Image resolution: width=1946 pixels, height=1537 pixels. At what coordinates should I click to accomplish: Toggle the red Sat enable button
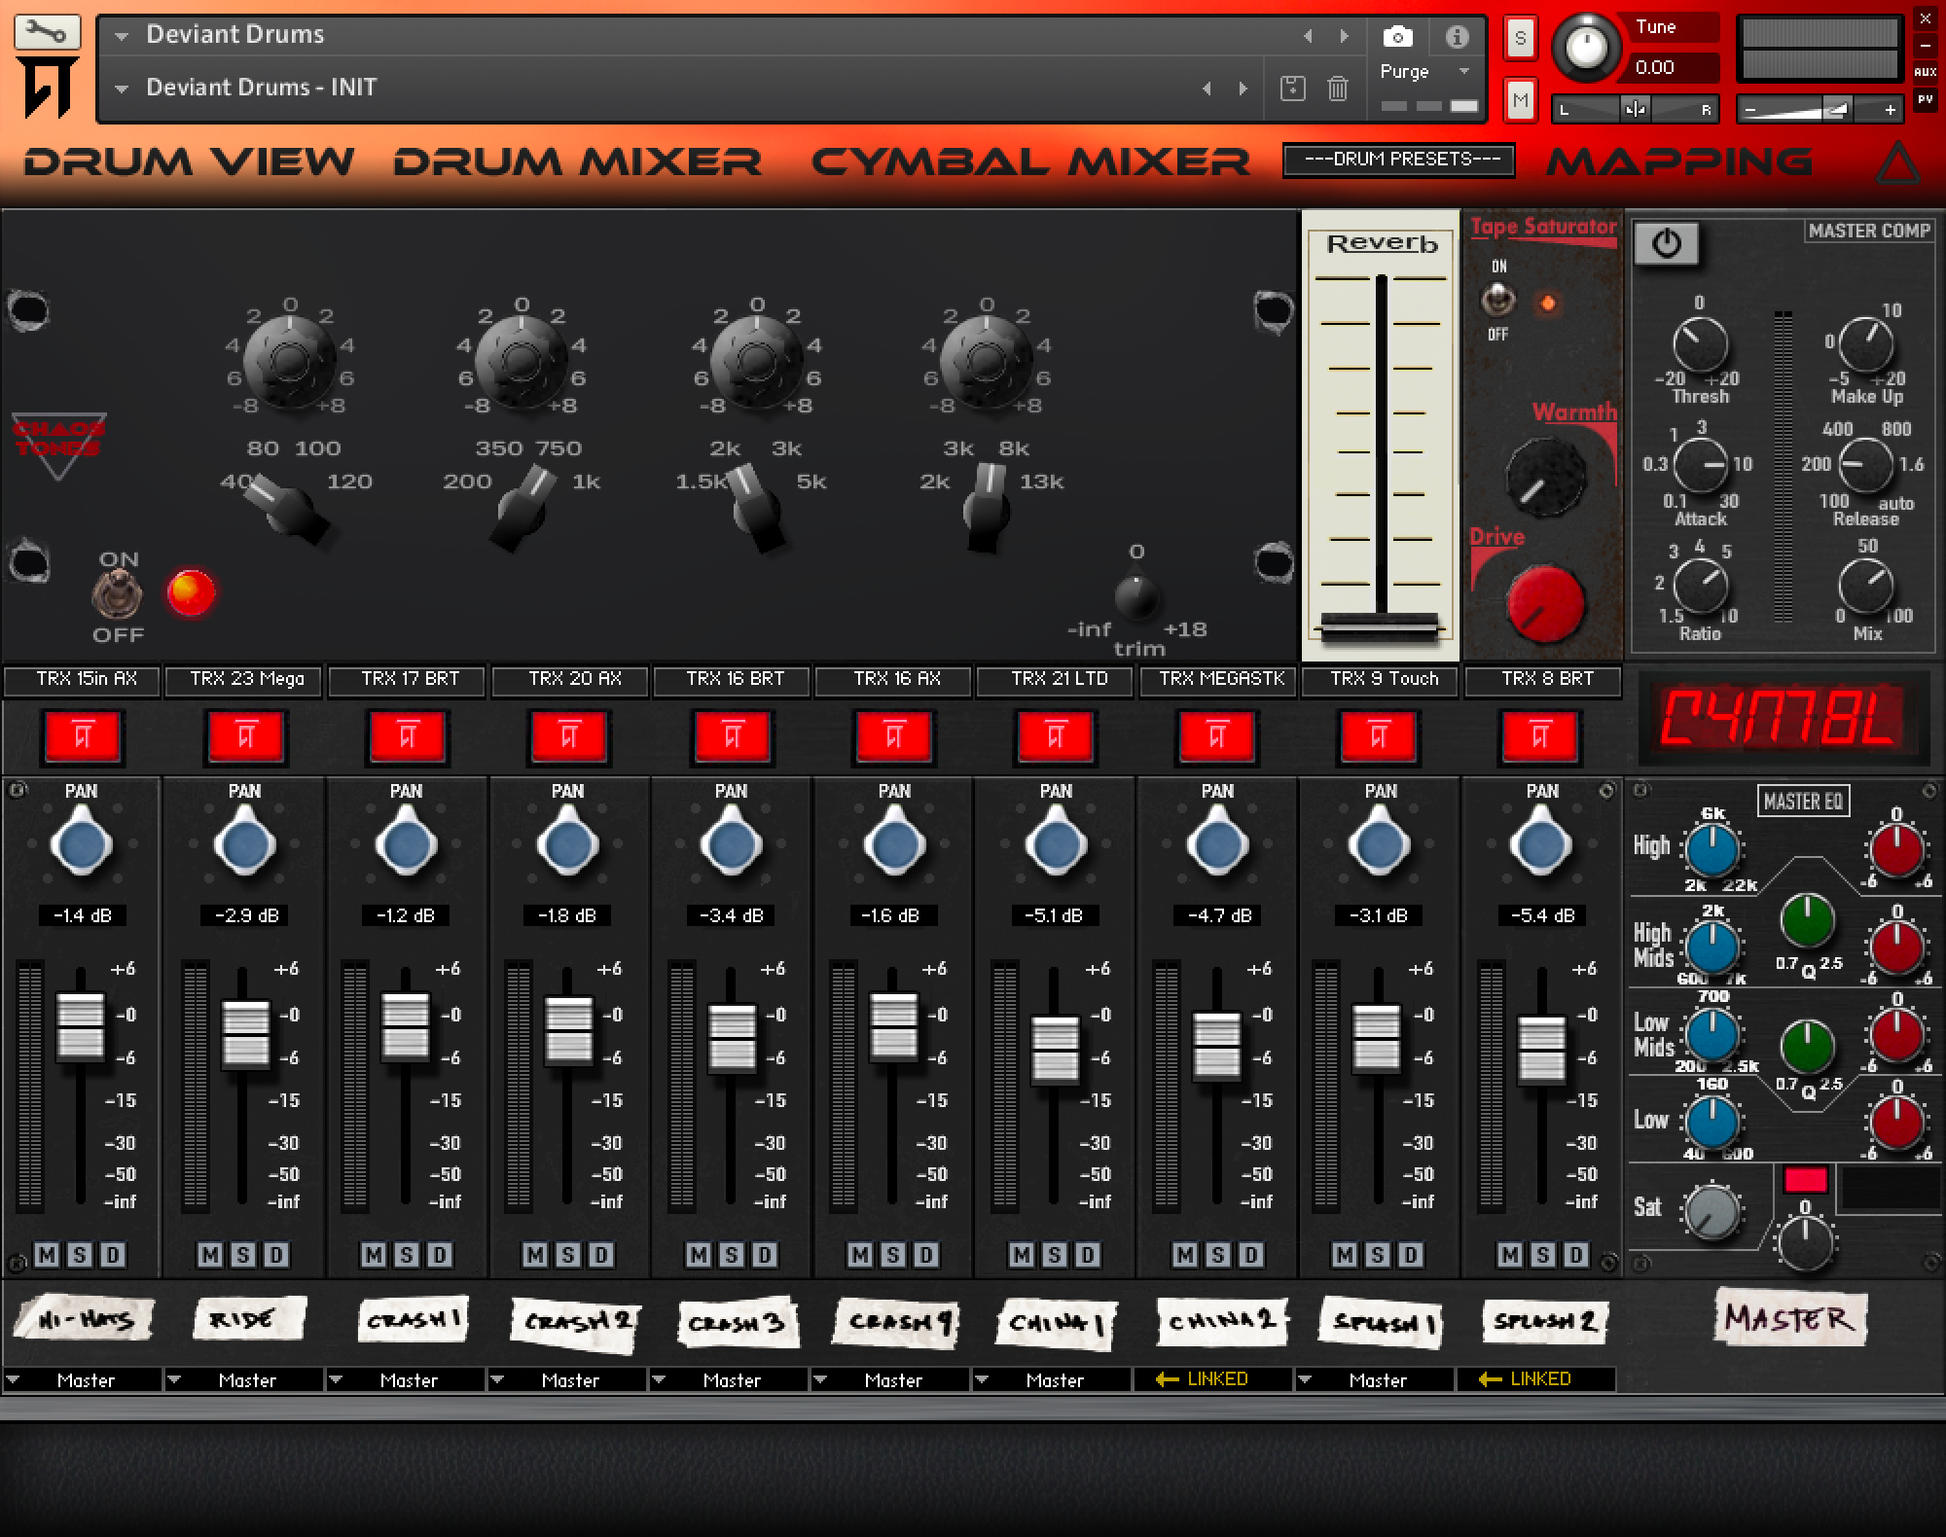pyautogui.click(x=1805, y=1179)
